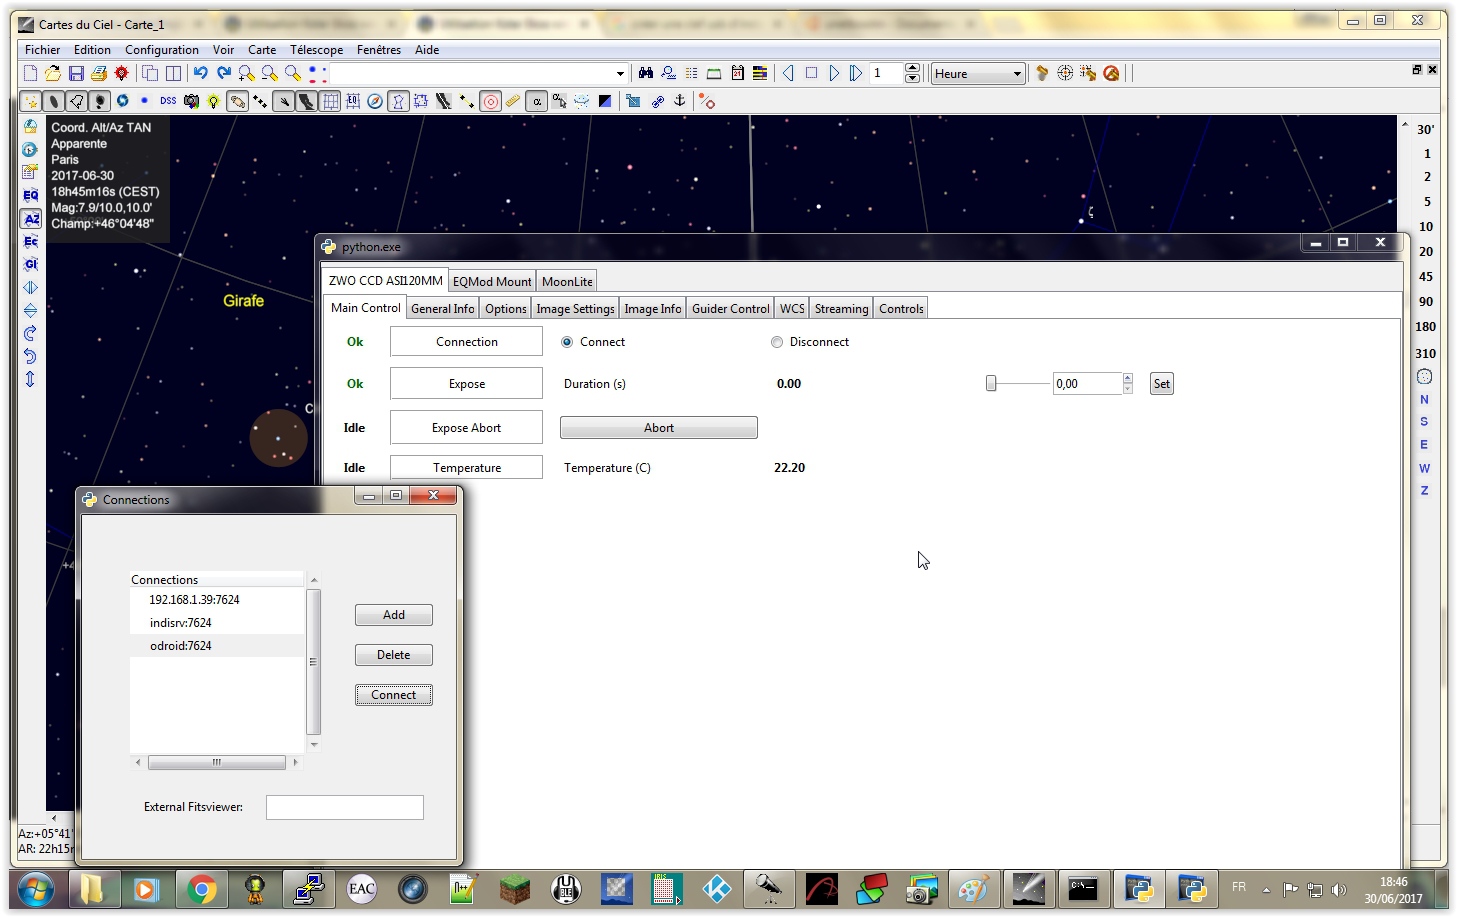
Task: Rotate the chart clockwise
Action: [x=31, y=333]
